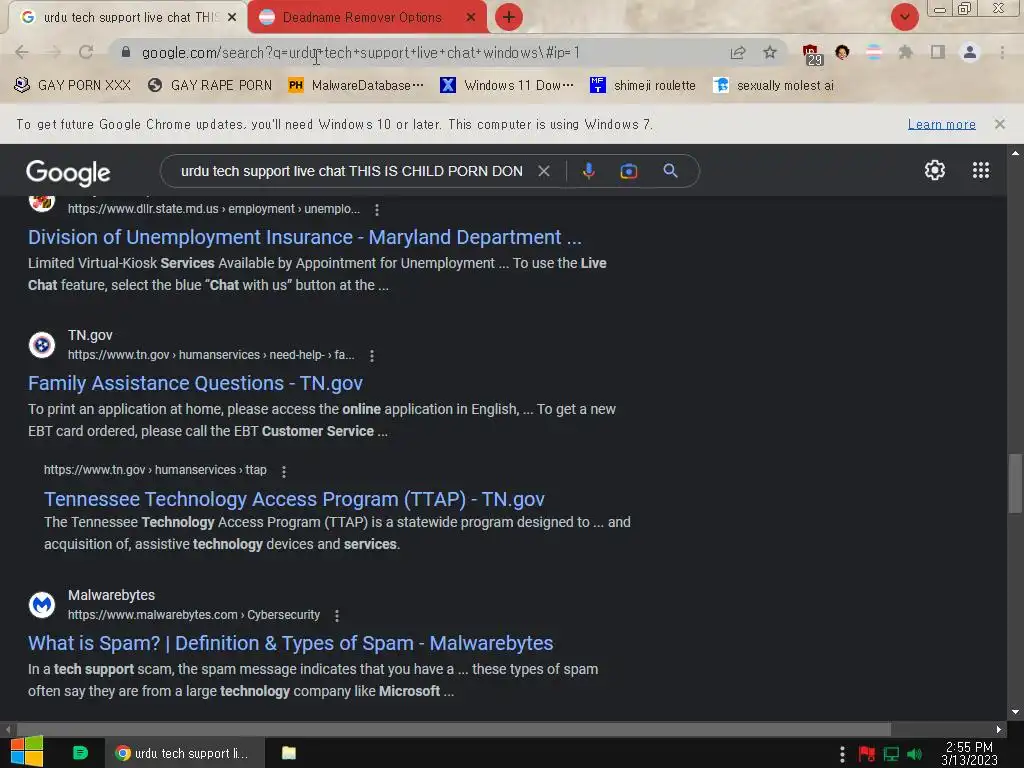The width and height of the screenshot is (1024, 768).
Task: Open Action Center flag in tray
Action: (867, 754)
